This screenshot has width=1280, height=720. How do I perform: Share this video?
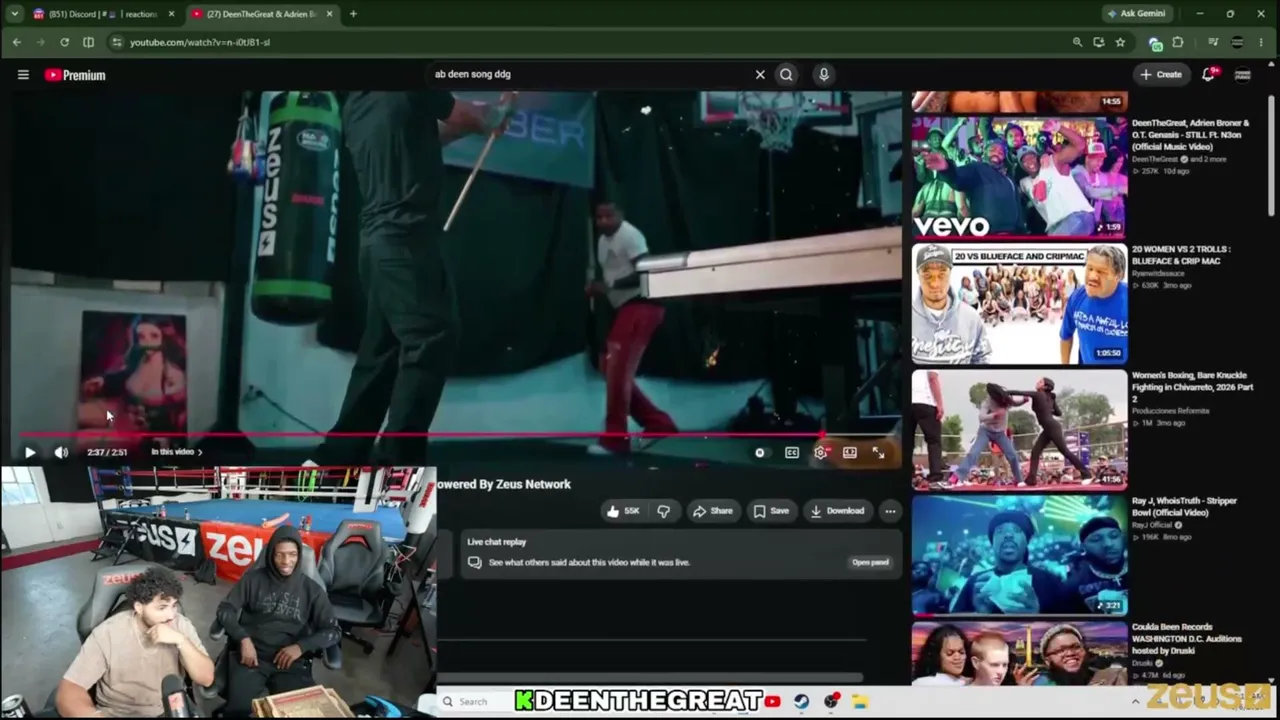713,511
